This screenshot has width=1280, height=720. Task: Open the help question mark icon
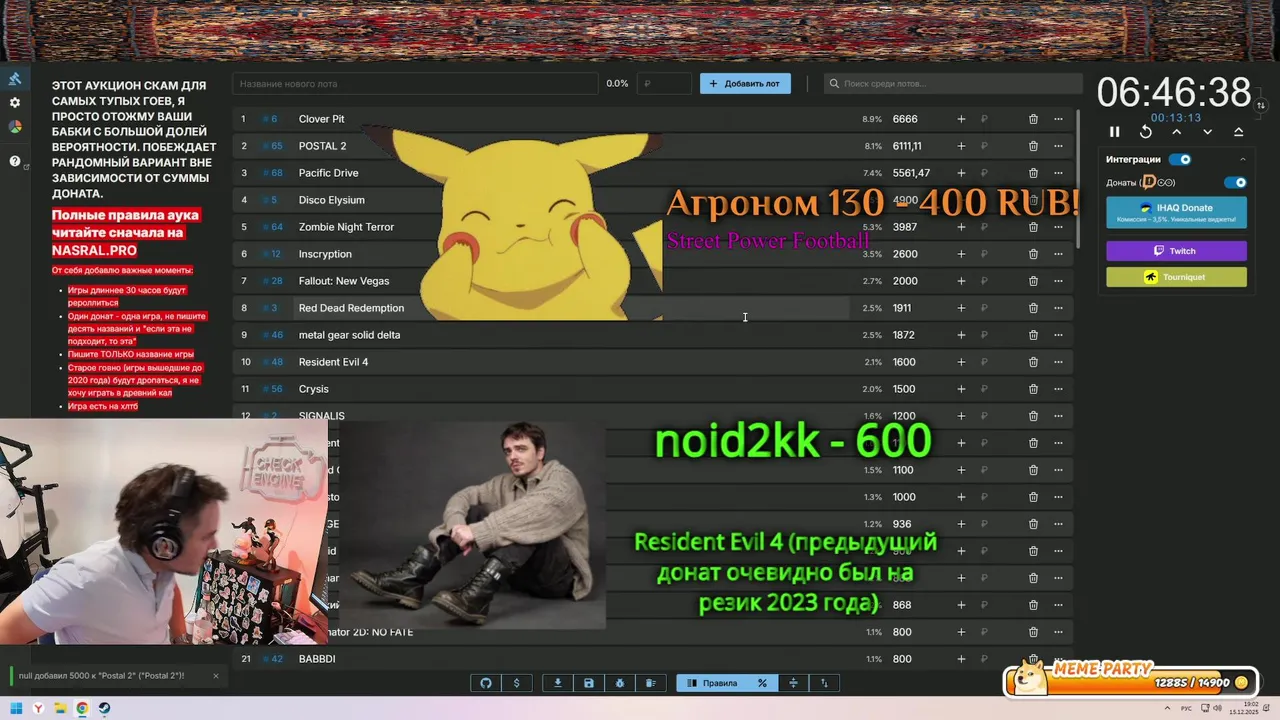pos(15,161)
